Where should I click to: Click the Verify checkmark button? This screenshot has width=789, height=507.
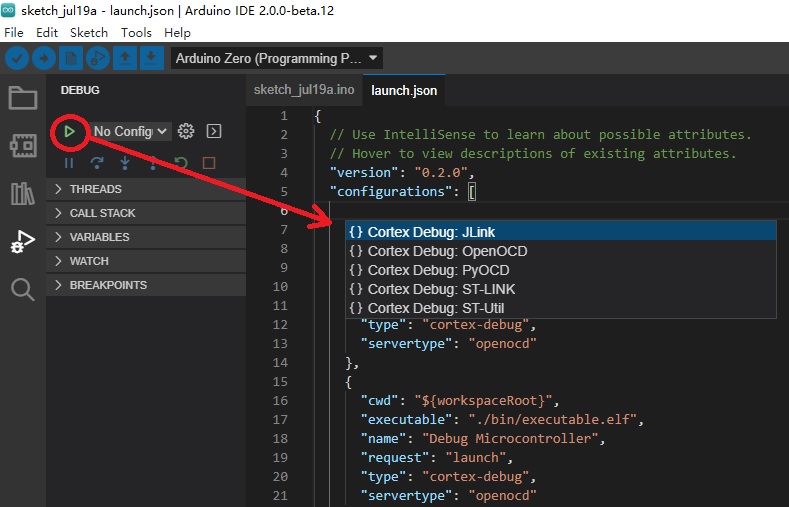[17, 59]
